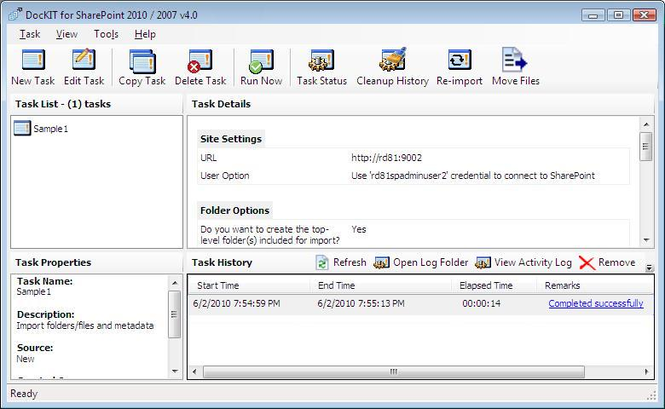This screenshot has height=409, width=665.
Task: Click elapsed time value 00:00:14
Action: click(481, 303)
